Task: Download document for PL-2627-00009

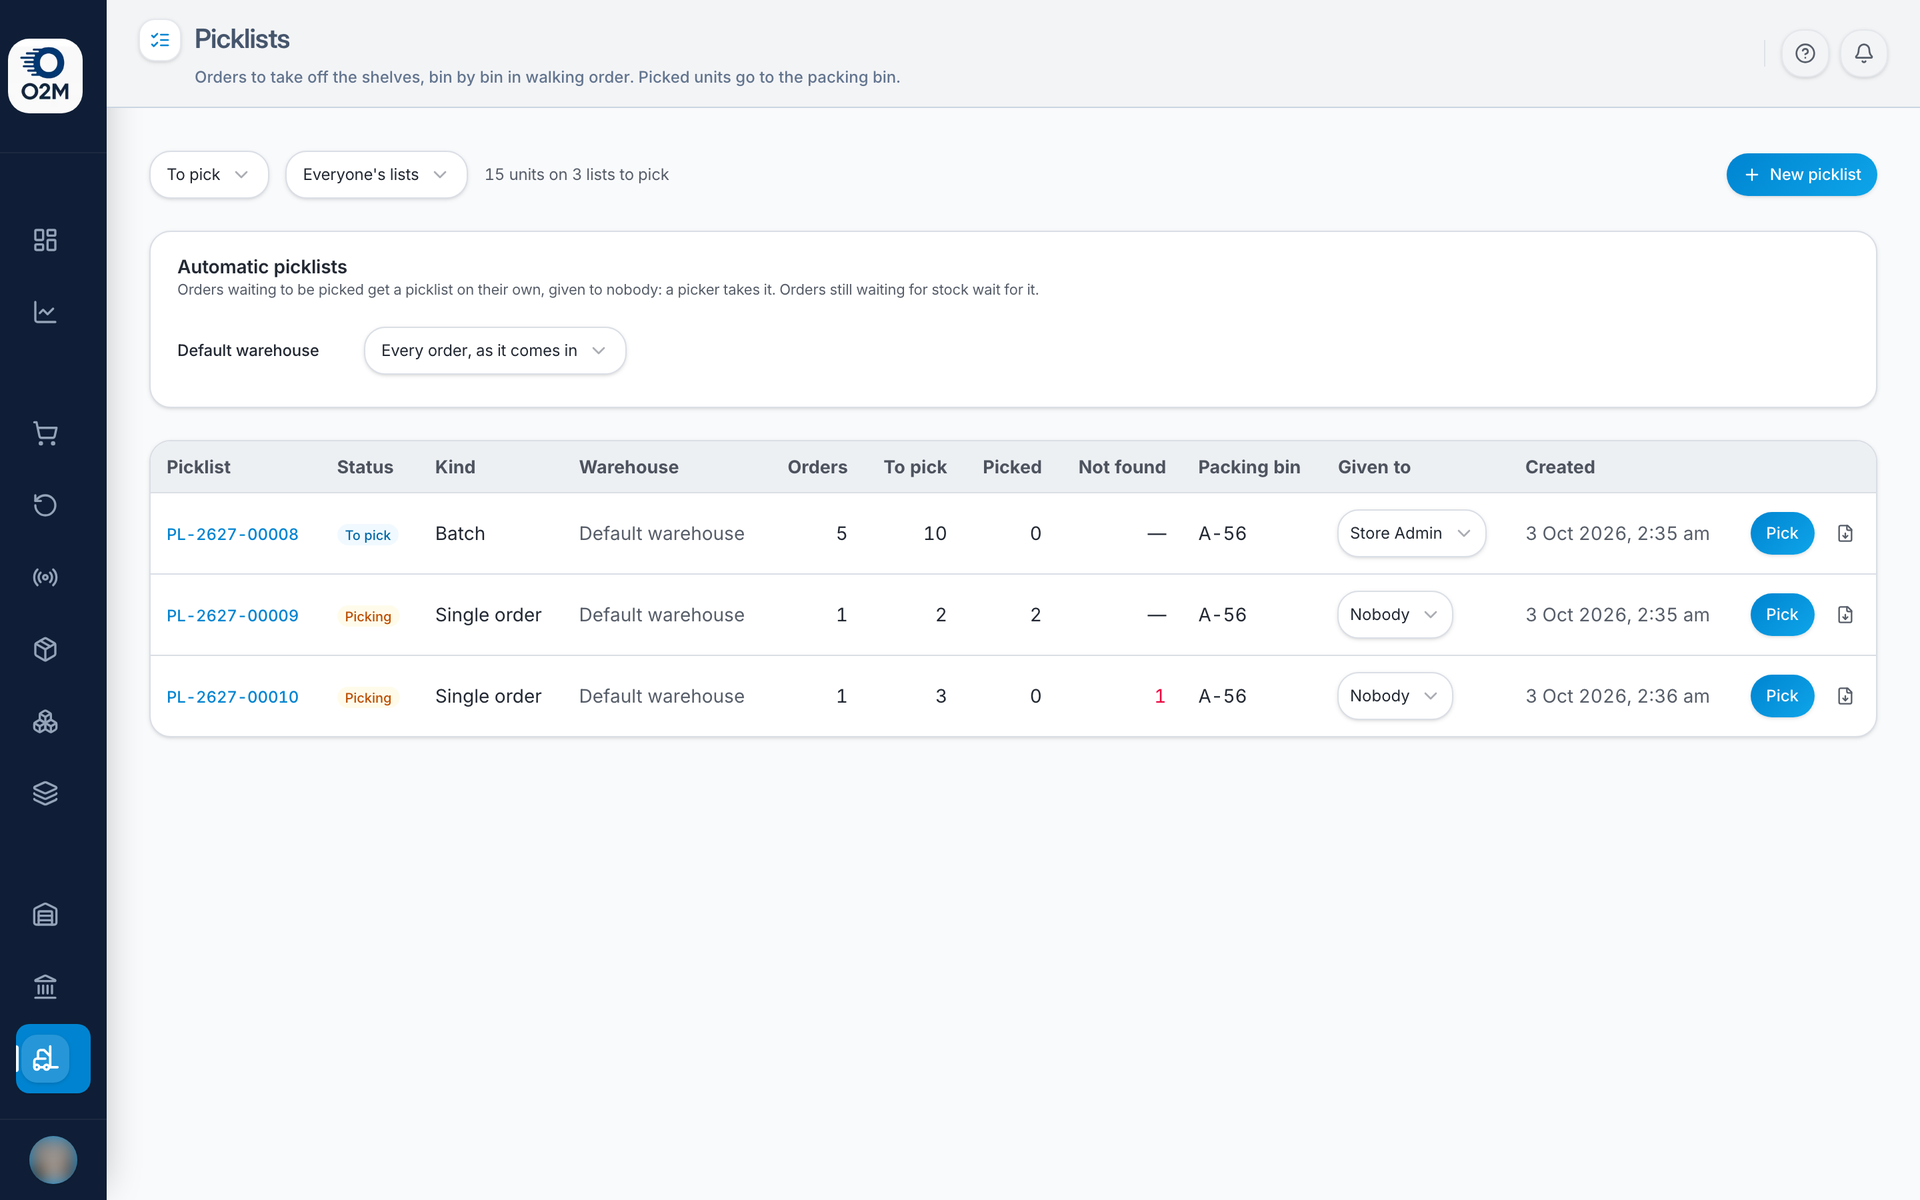Action: click(1845, 614)
